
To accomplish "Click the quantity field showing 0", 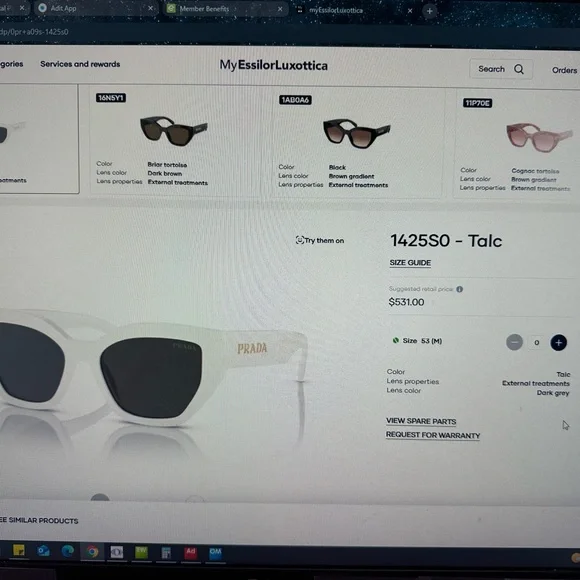I will point(536,343).
